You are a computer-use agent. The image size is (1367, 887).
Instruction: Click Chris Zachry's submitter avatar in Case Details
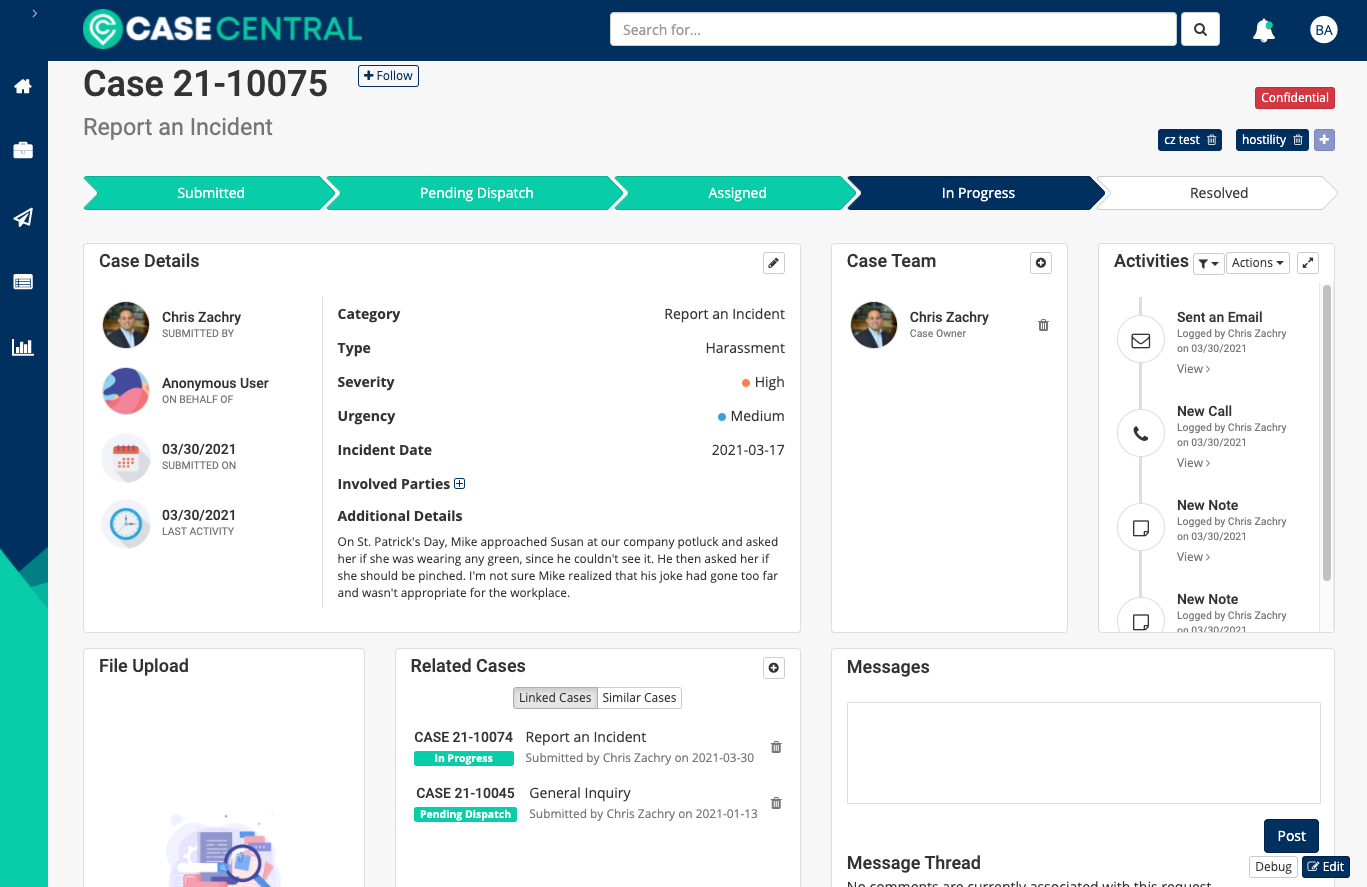(126, 325)
